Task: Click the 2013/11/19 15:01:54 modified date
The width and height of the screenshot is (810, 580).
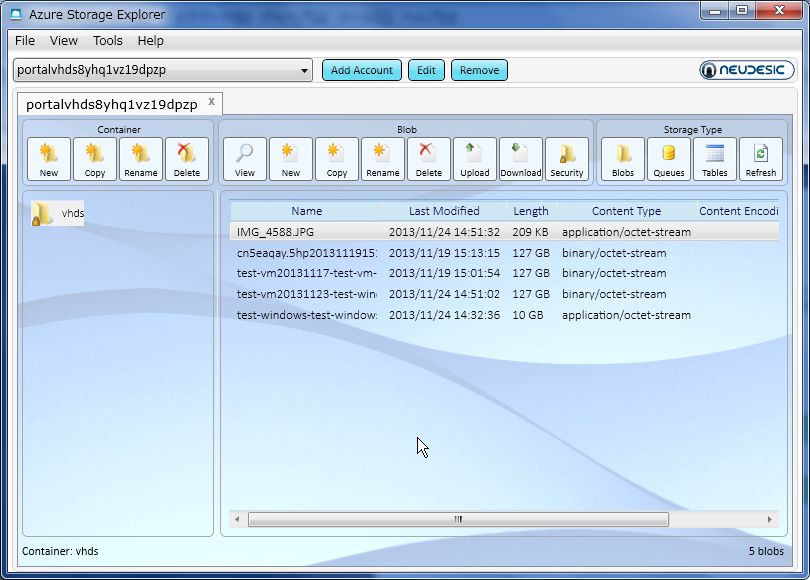Action: pyautogui.click(x=444, y=273)
